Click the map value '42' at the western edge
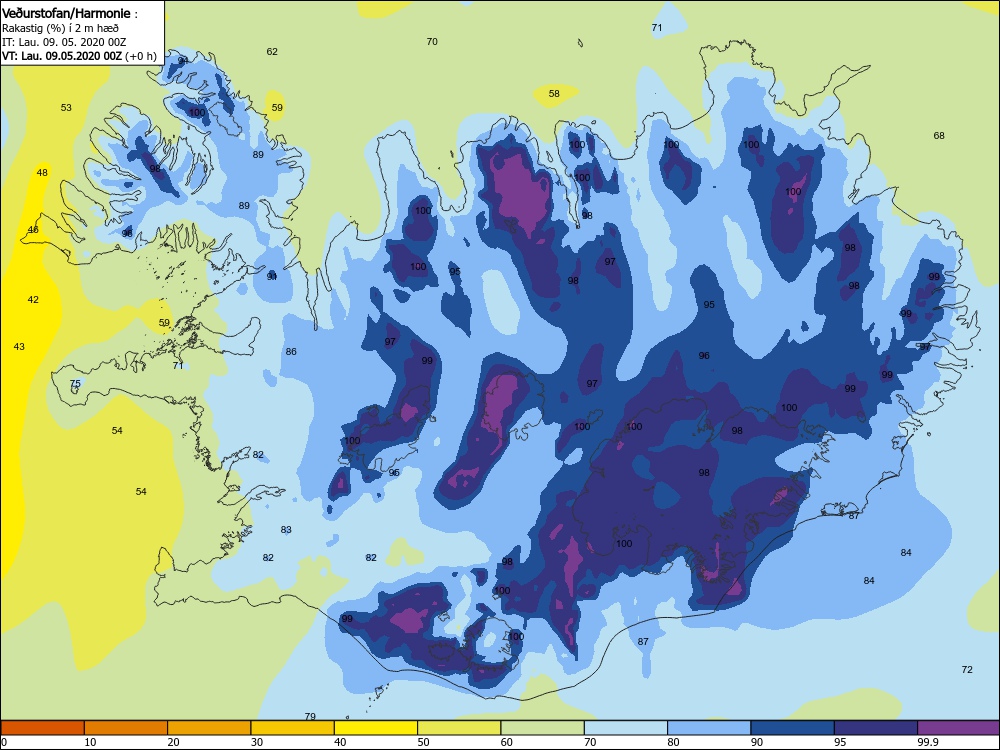The image size is (1000, 750). (33, 300)
